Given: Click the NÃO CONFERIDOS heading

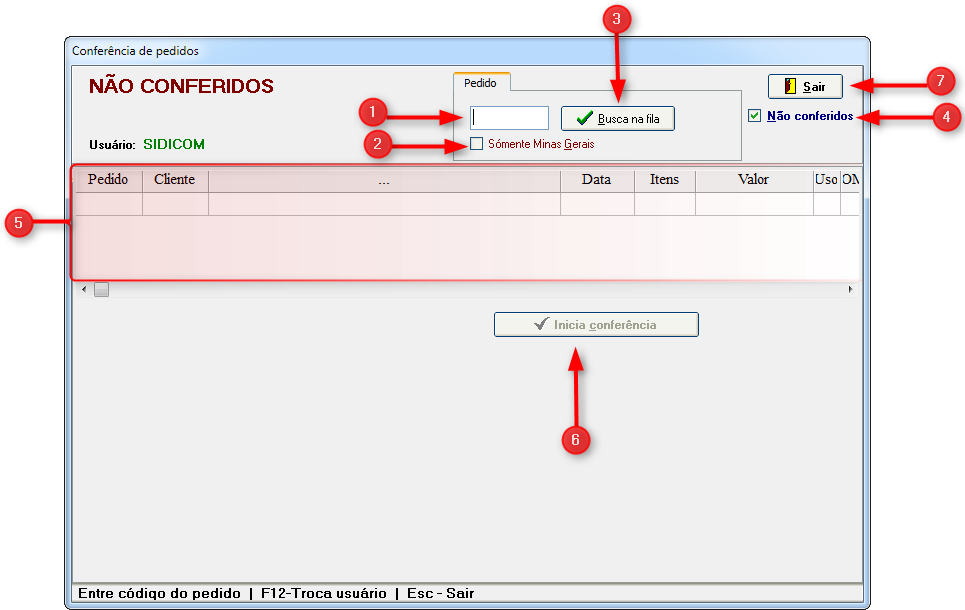Looking at the screenshot, I should click(x=181, y=86).
